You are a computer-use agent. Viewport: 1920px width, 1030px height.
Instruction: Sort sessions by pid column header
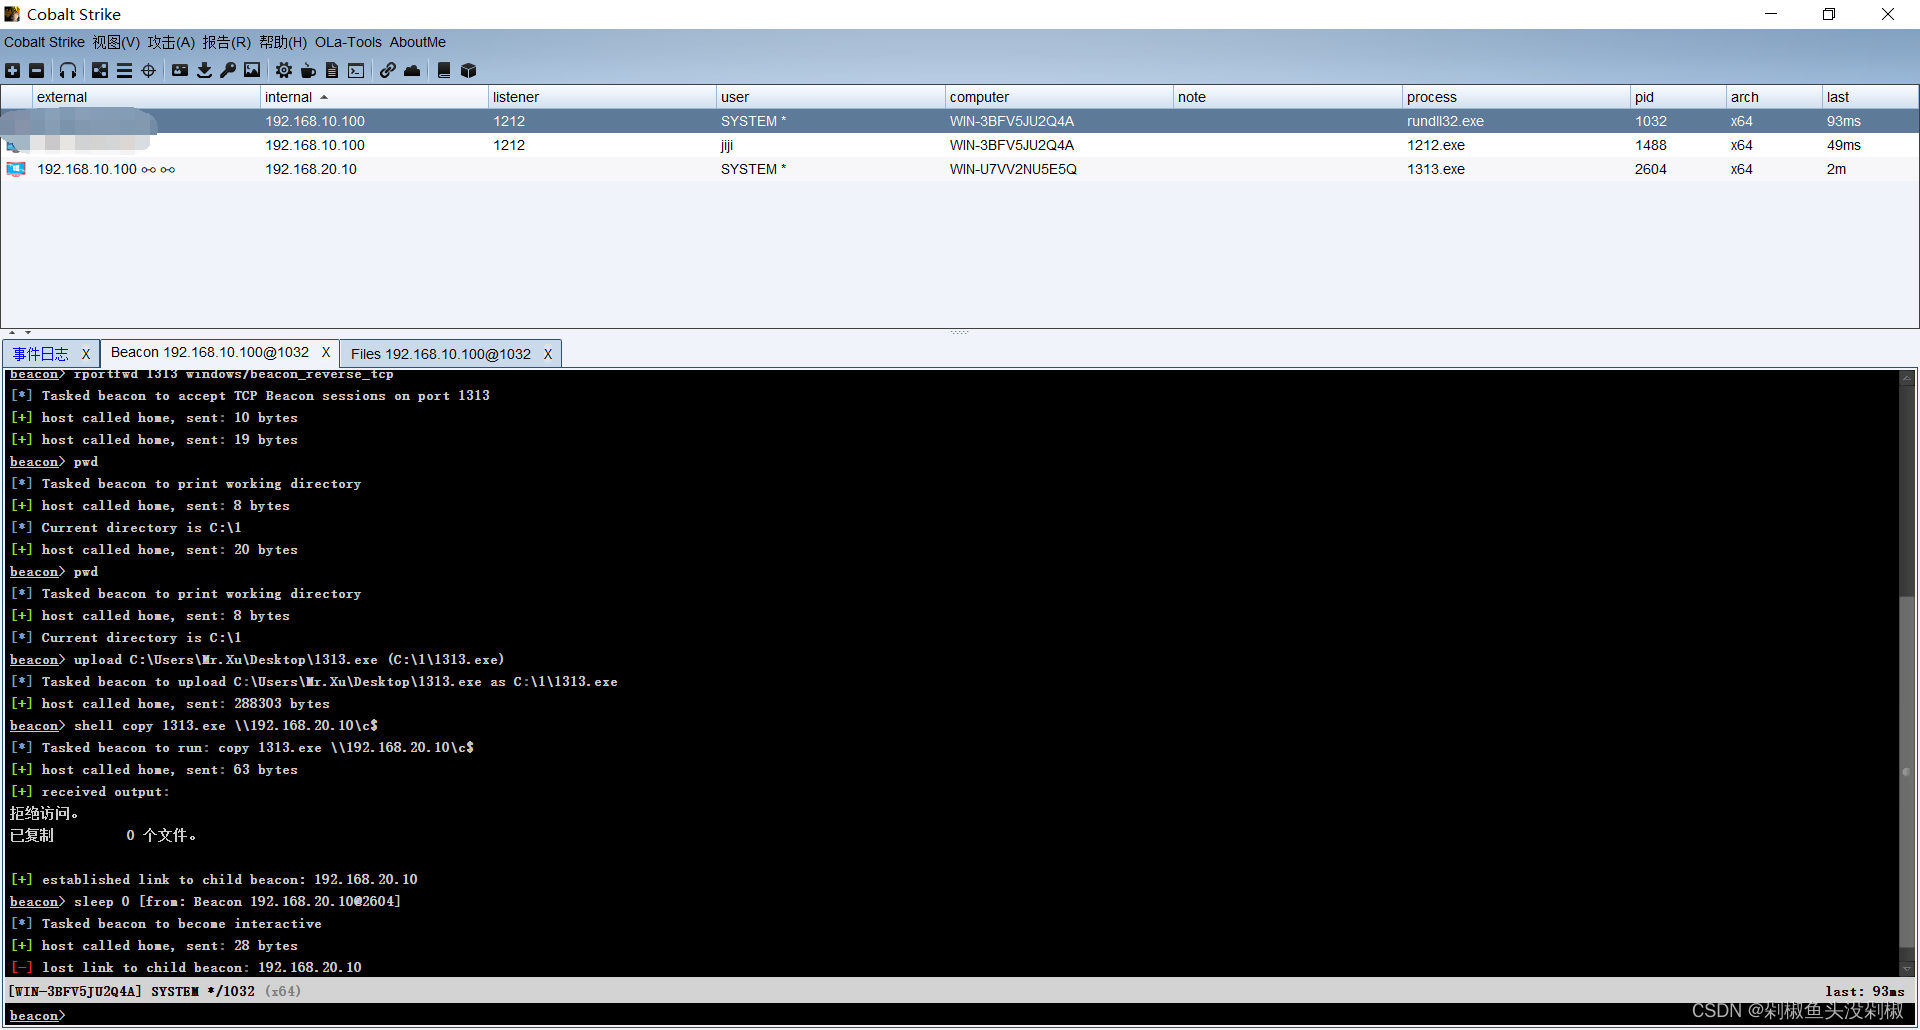click(1678, 97)
